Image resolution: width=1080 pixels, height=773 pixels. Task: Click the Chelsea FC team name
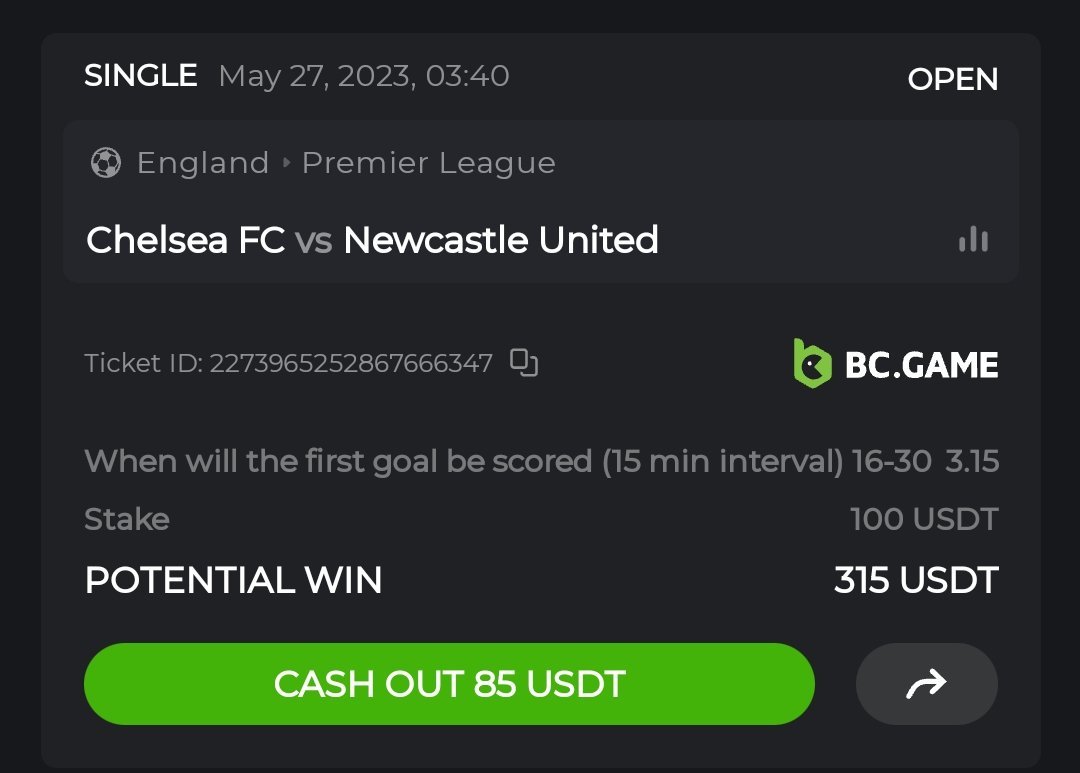(x=185, y=240)
